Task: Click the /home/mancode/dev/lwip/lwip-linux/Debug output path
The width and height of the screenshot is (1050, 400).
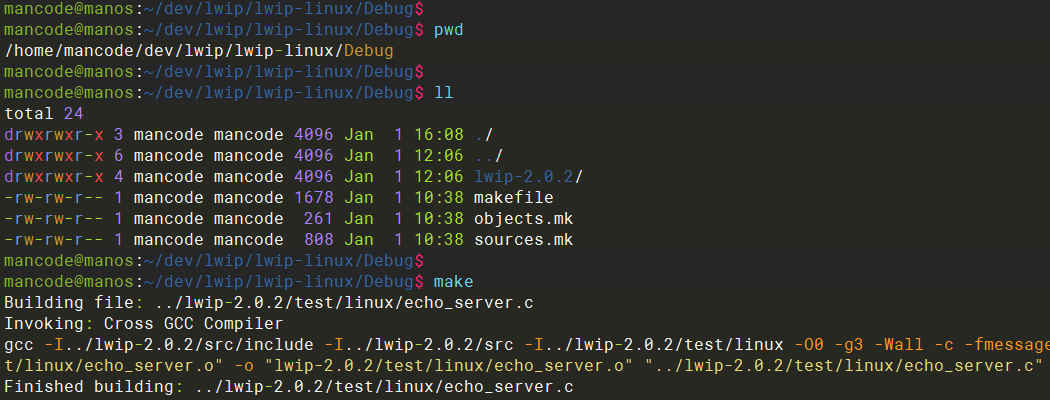Action: pyautogui.click(x=199, y=51)
